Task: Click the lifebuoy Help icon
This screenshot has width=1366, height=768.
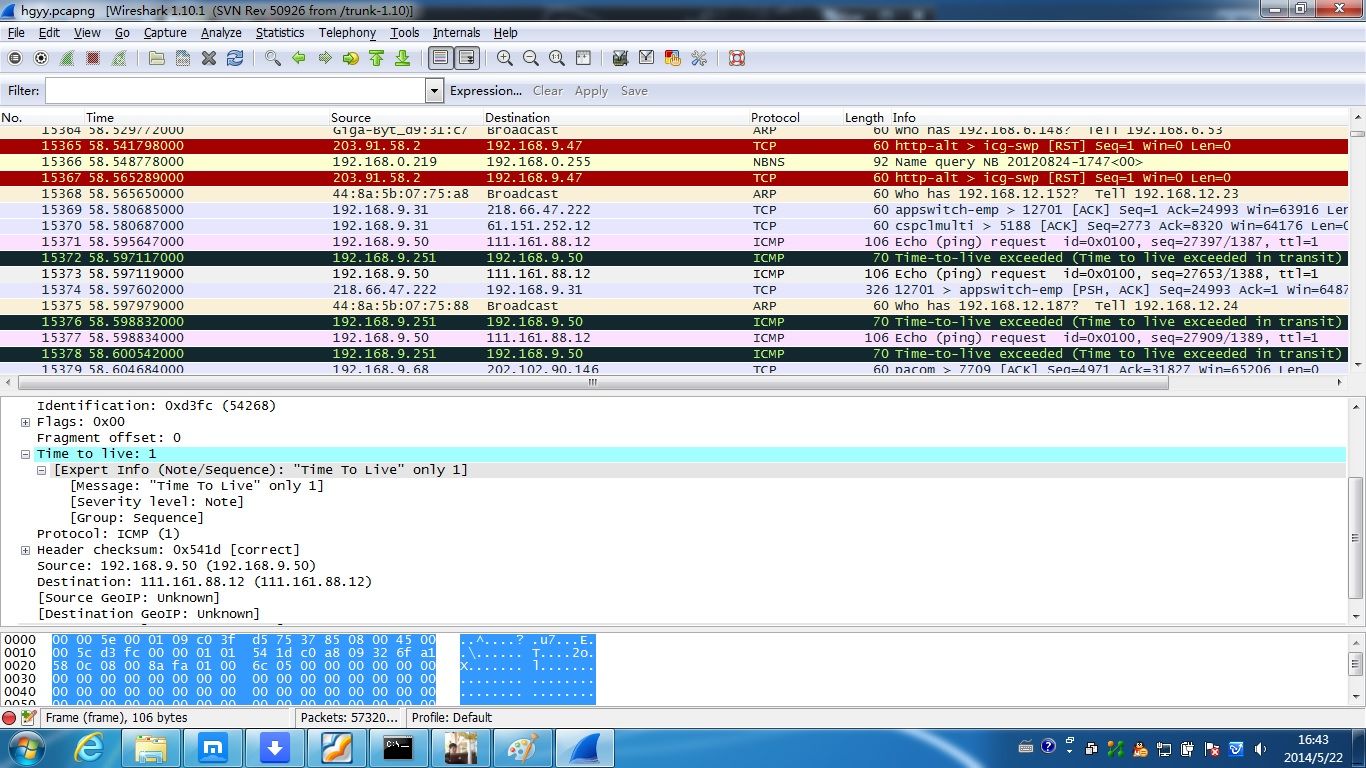Action: tap(737, 59)
